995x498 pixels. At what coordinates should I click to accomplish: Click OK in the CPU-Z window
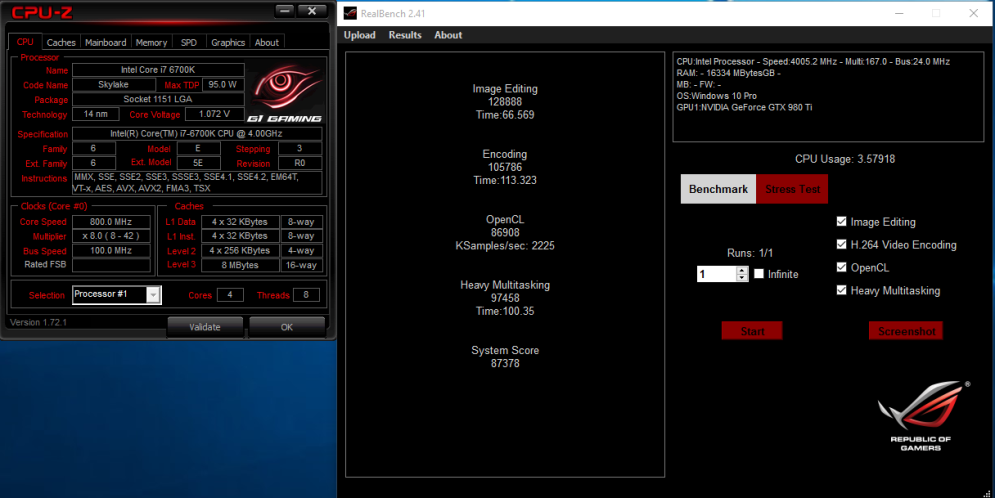click(287, 327)
